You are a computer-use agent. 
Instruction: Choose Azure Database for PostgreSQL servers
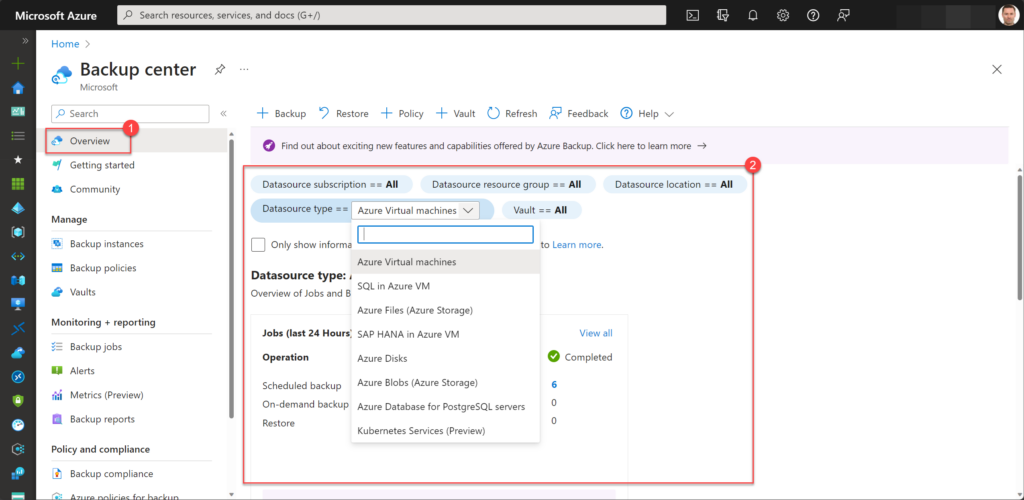[445, 407]
